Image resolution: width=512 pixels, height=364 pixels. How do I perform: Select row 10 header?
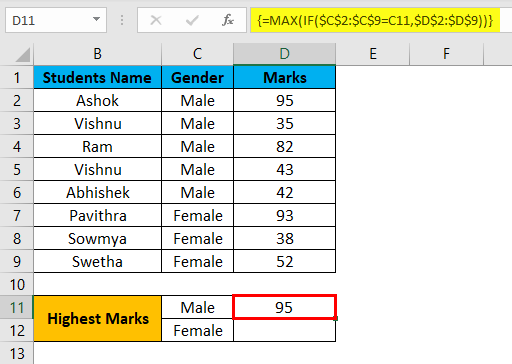[x=17, y=284]
